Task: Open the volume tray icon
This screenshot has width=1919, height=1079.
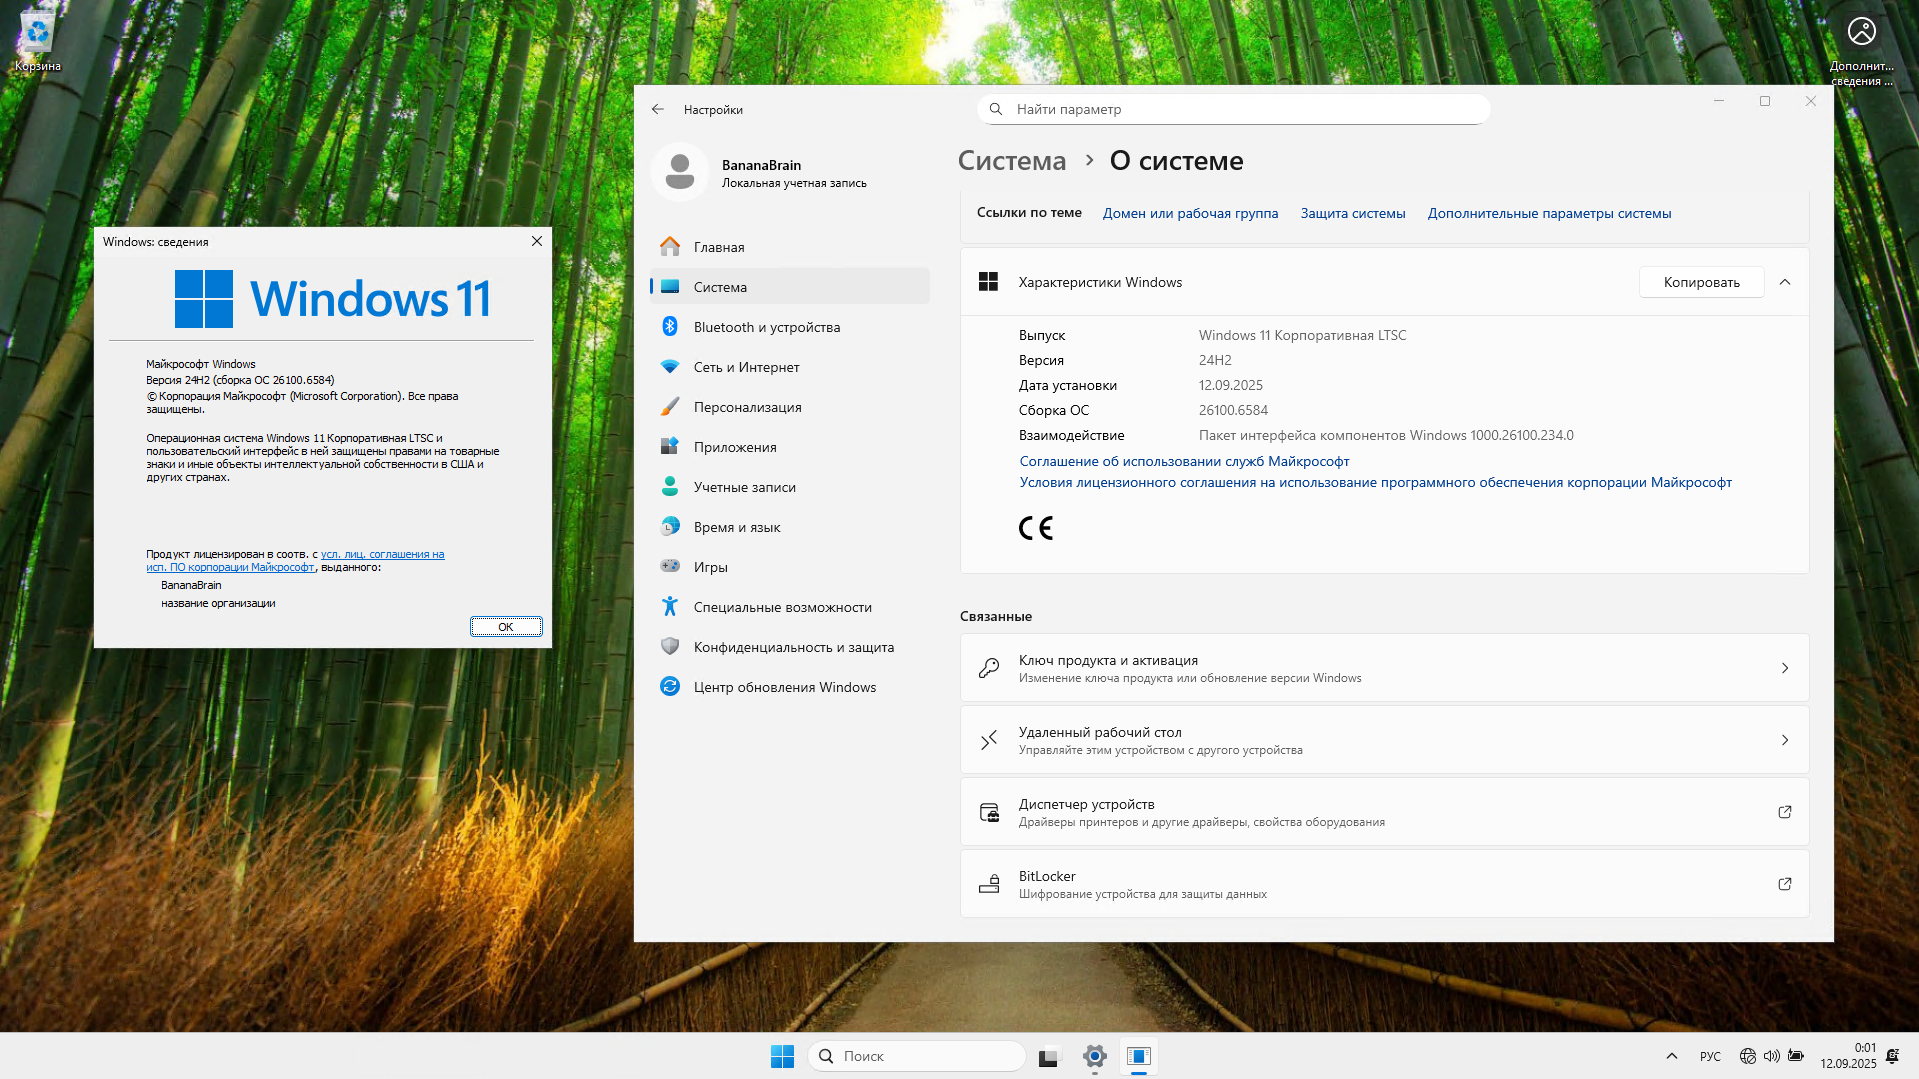Action: 1771,1056
